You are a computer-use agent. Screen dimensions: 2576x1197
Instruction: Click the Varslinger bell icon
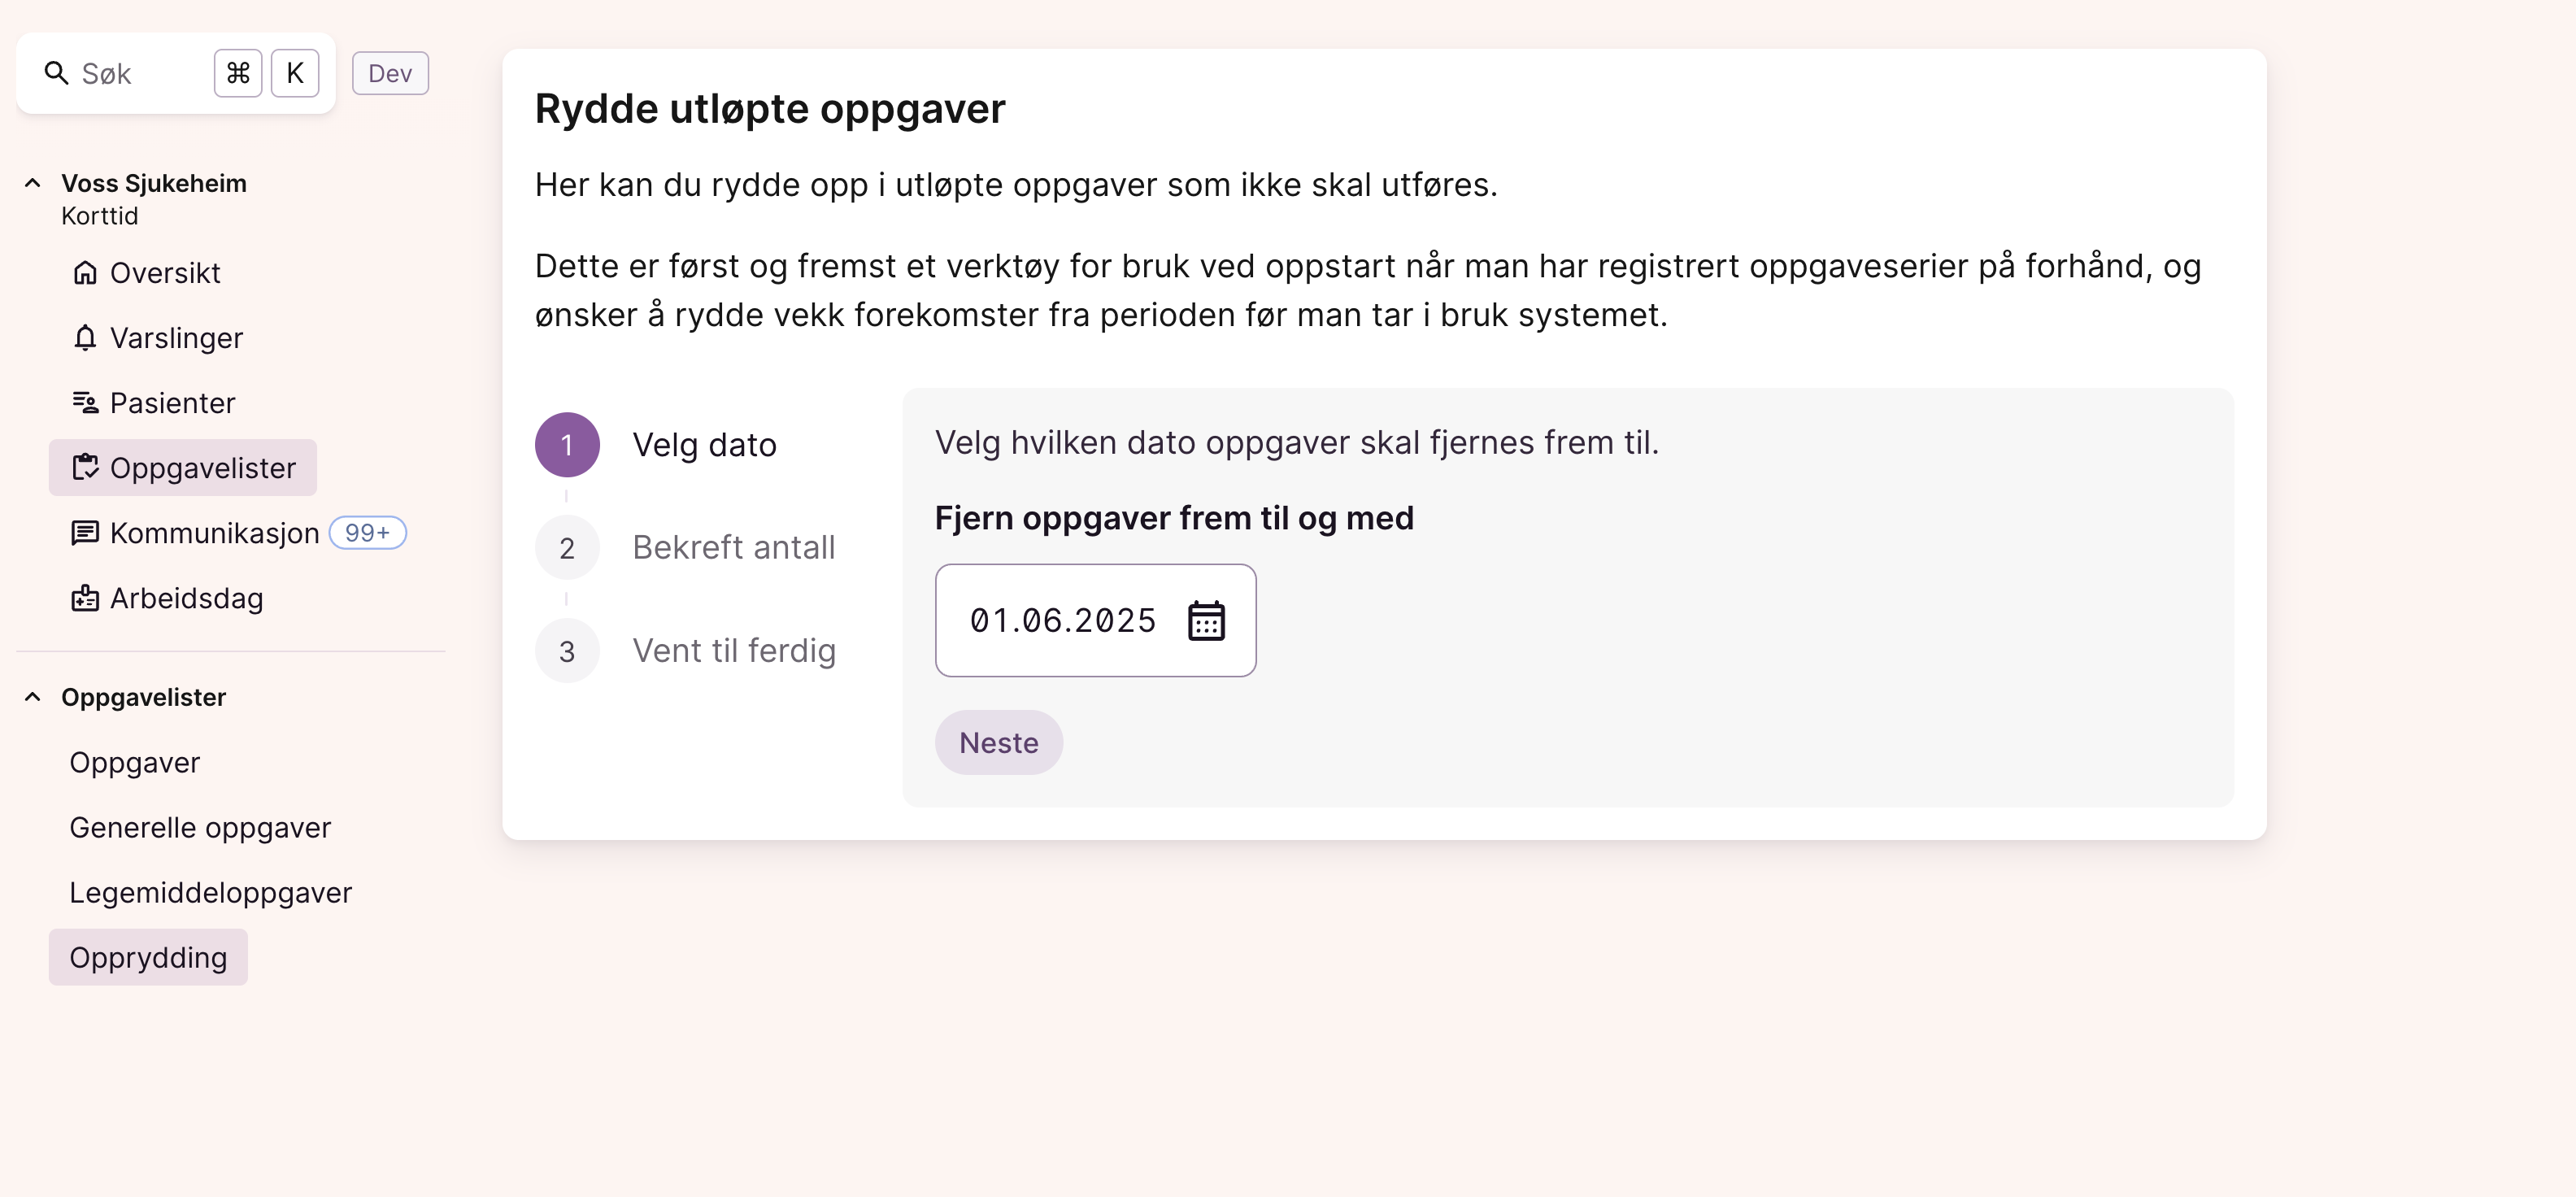tap(85, 338)
